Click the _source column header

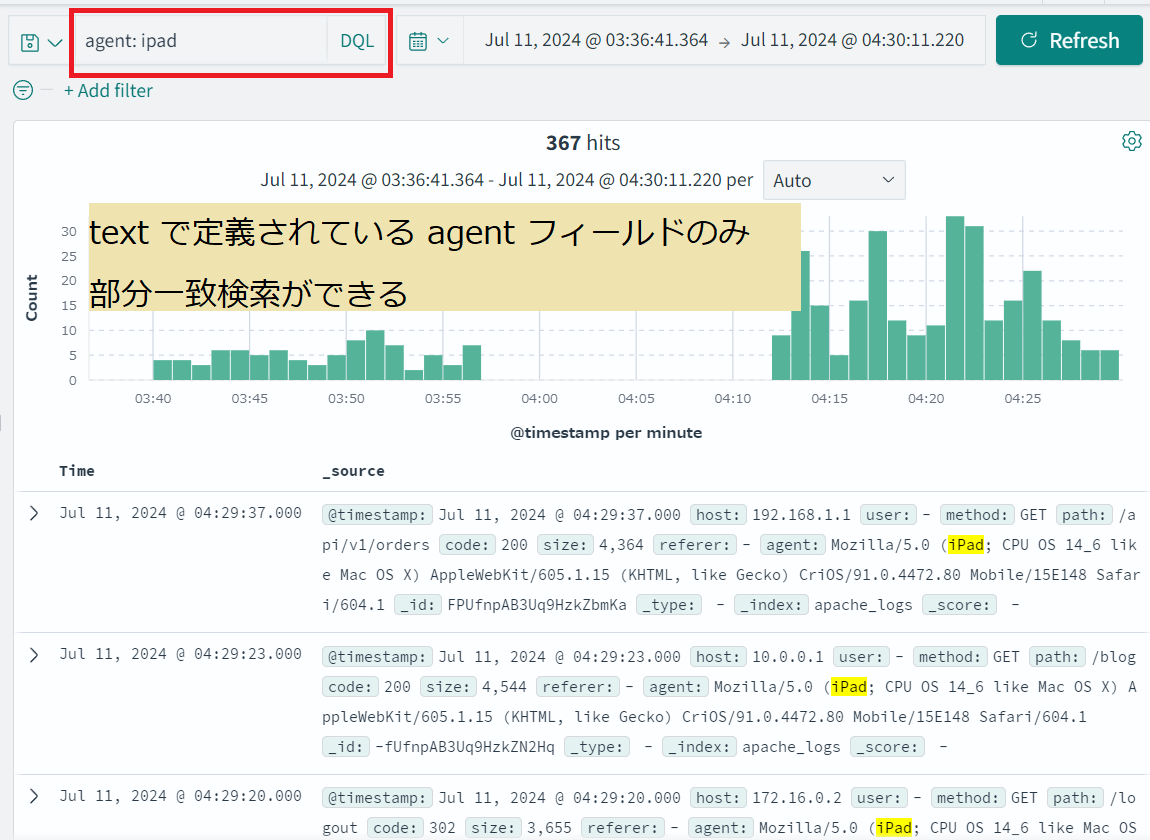pyautogui.click(x=354, y=471)
